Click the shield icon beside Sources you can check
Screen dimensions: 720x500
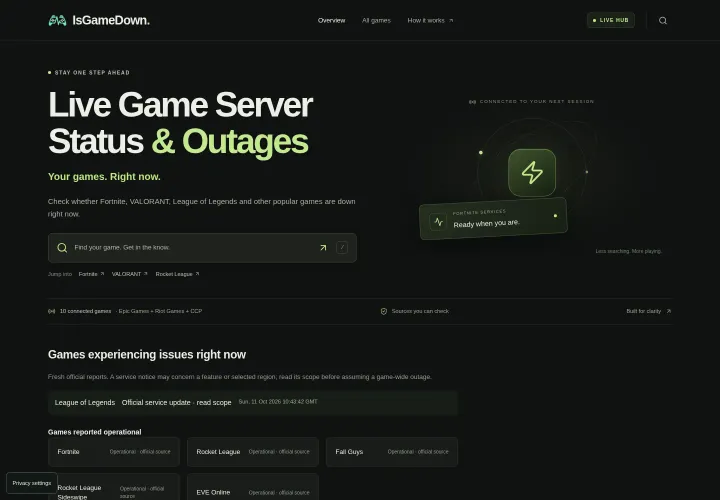point(384,311)
